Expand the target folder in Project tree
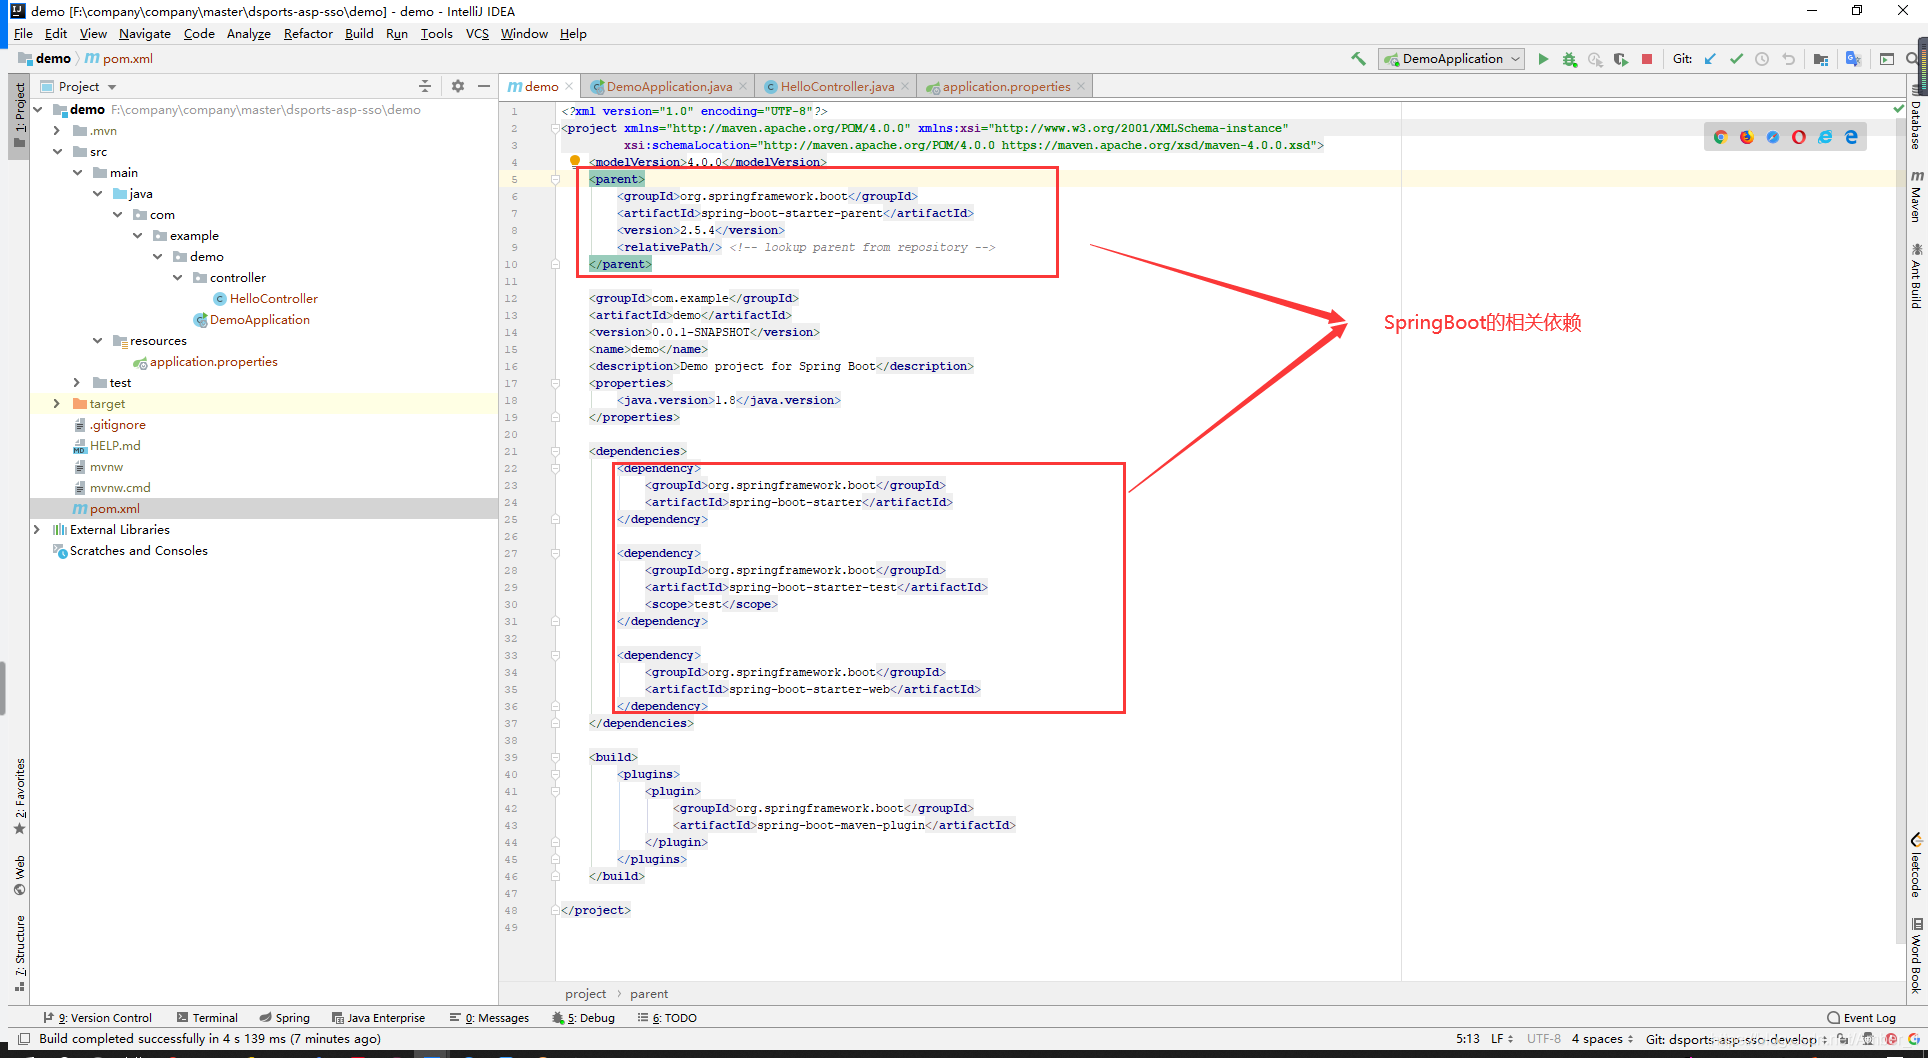This screenshot has height=1058, width=1928. [57, 403]
